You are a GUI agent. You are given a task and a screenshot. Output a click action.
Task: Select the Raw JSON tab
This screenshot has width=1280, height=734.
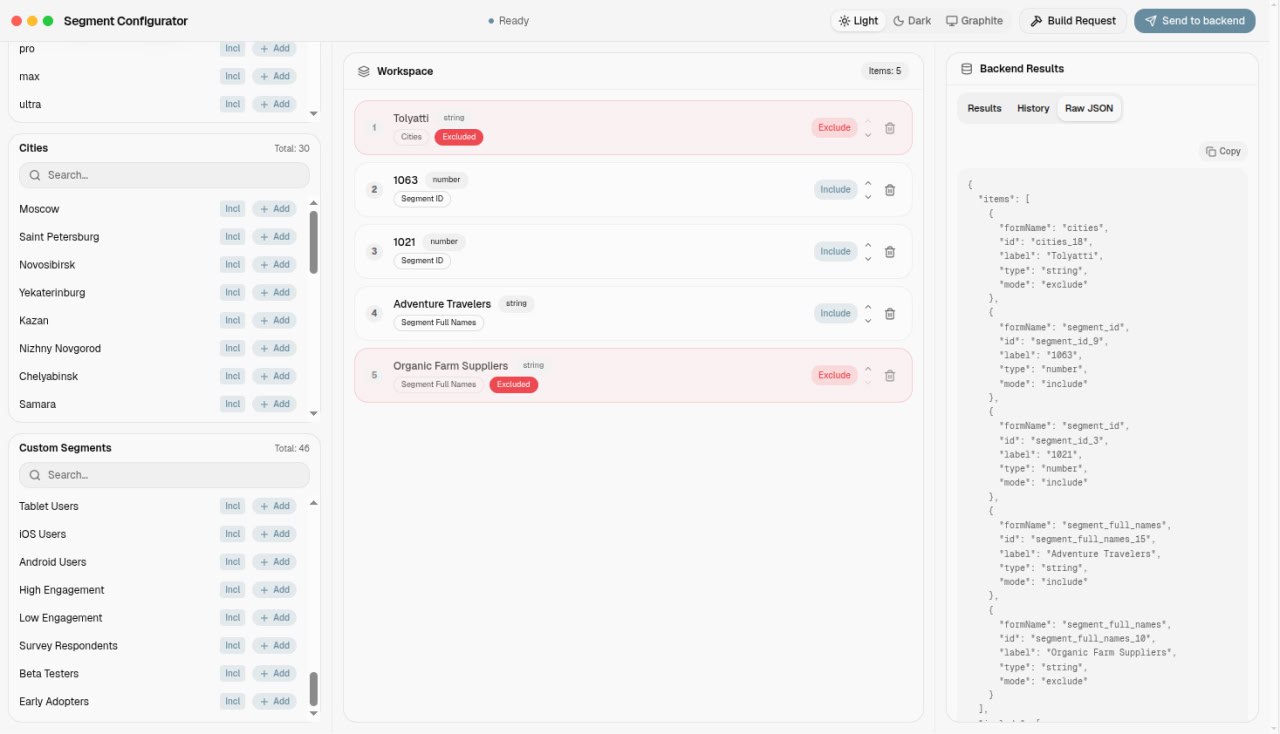(x=1089, y=108)
